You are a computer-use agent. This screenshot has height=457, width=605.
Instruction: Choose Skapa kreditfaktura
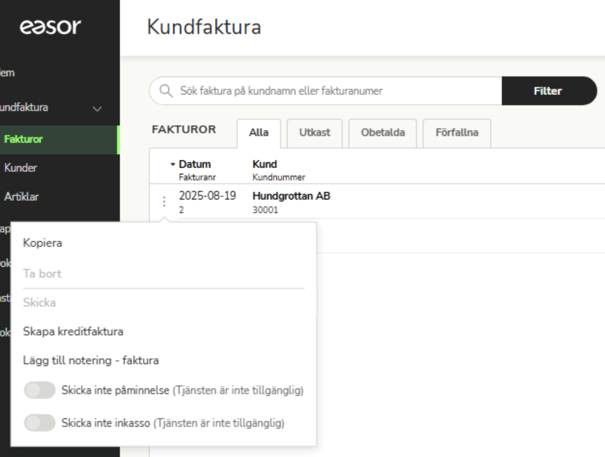click(73, 331)
